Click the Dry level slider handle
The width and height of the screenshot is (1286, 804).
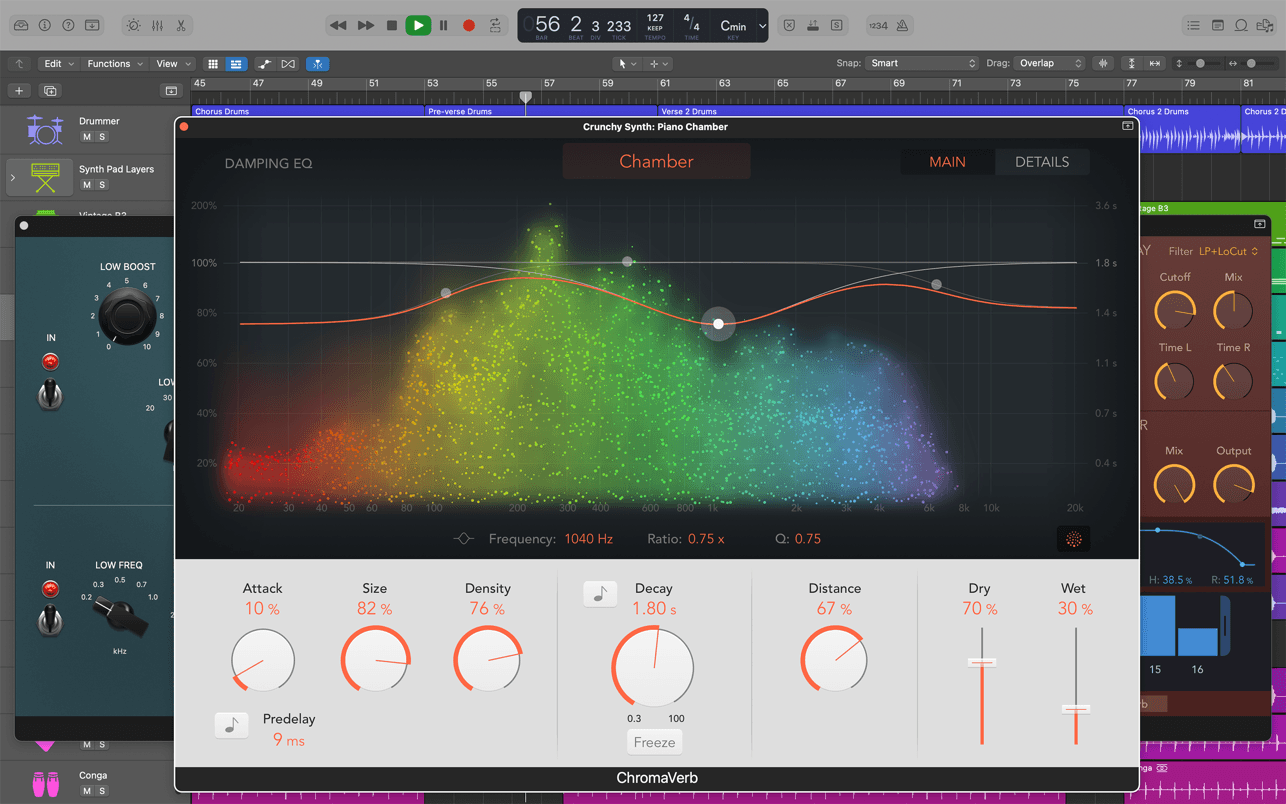pyautogui.click(x=982, y=662)
